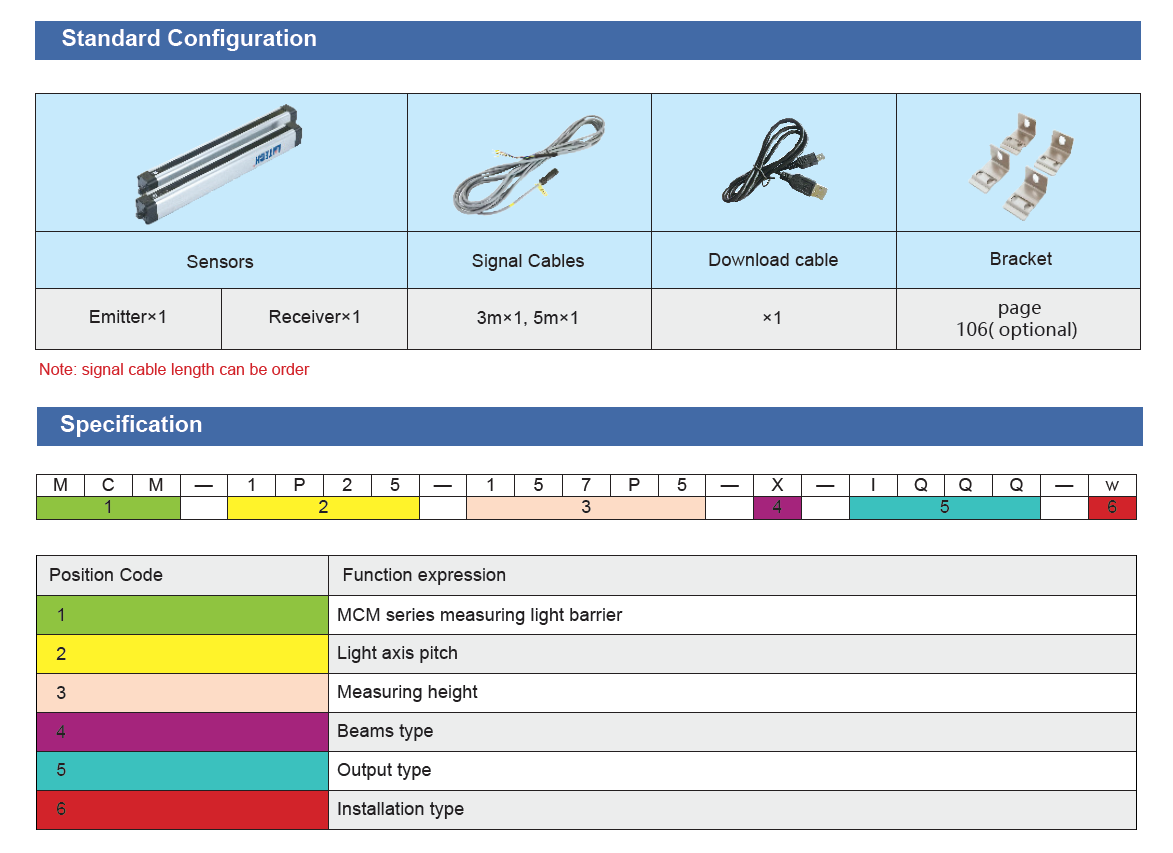Select the Specification section header
Image resolution: width=1173 pixels, height=853 pixels.
tap(131, 425)
